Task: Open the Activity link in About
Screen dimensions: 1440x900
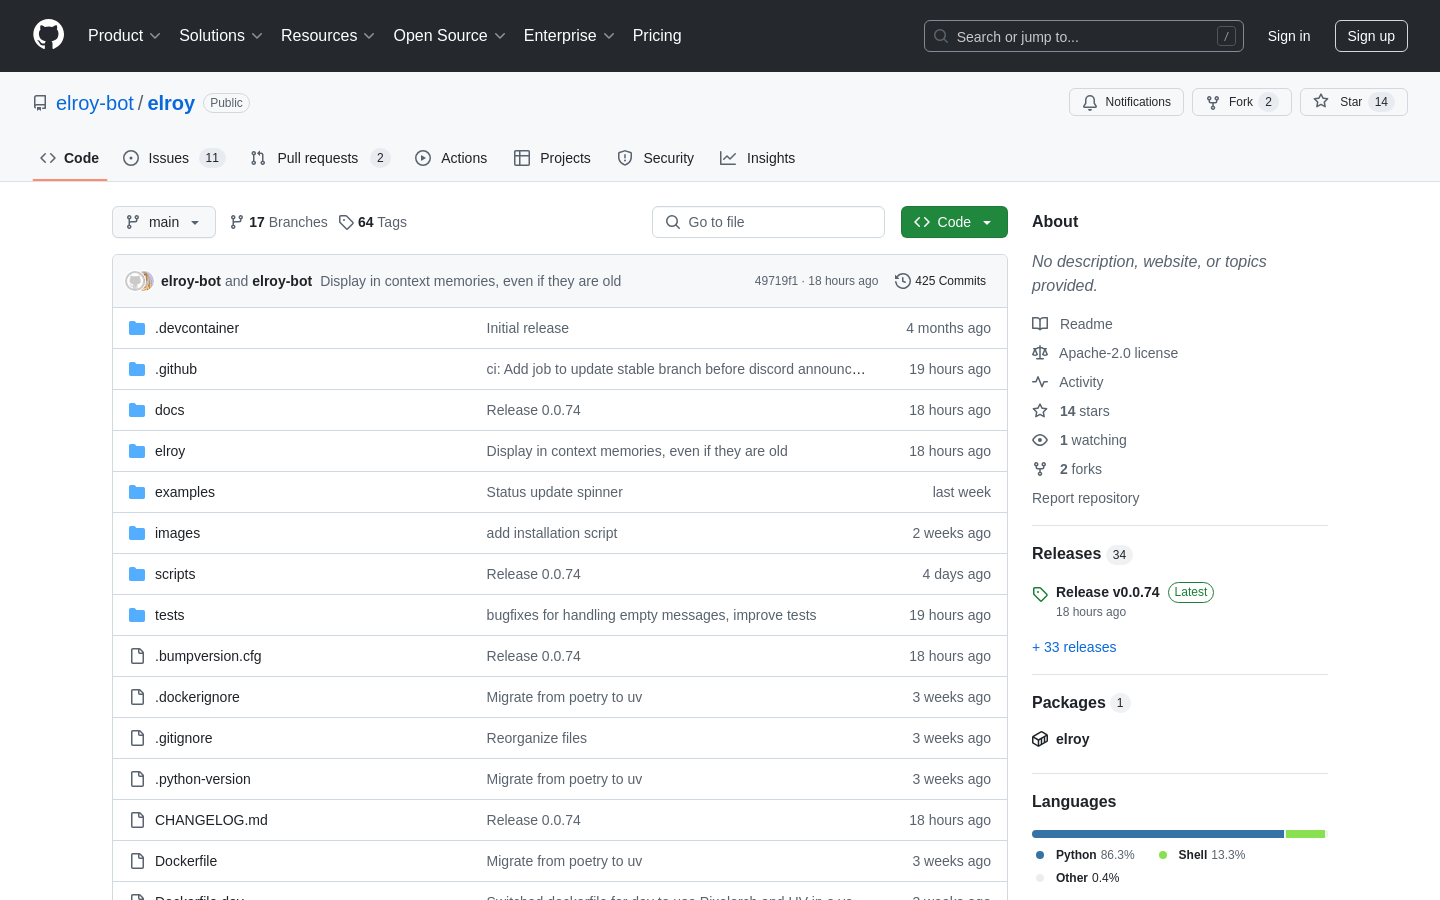Action: coord(1068,382)
